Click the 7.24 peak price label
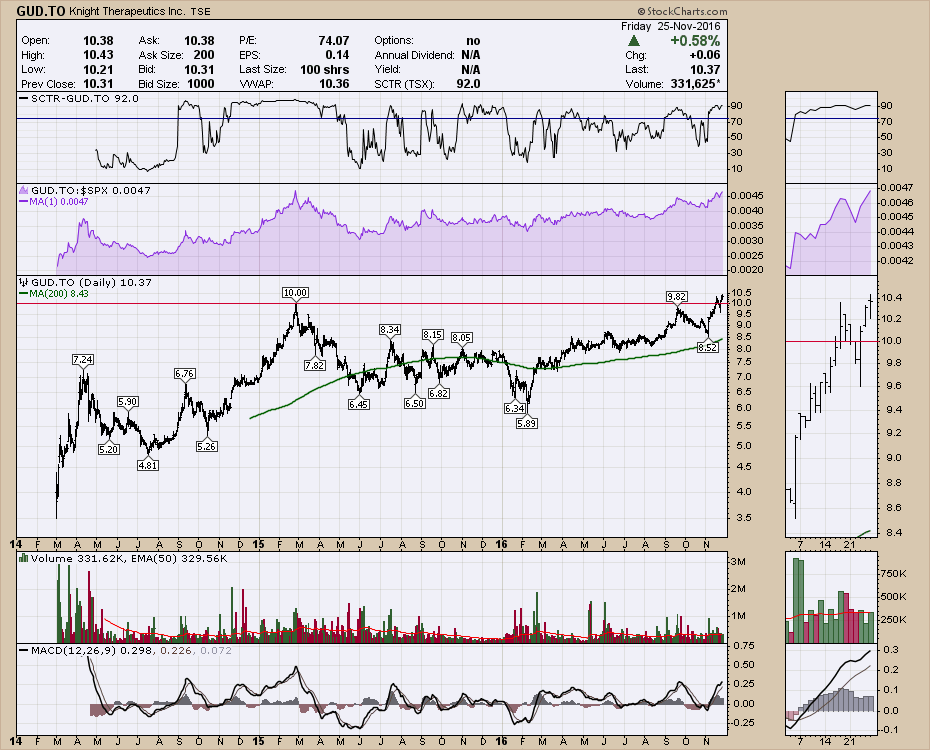The width and height of the screenshot is (930, 750). pos(83,359)
